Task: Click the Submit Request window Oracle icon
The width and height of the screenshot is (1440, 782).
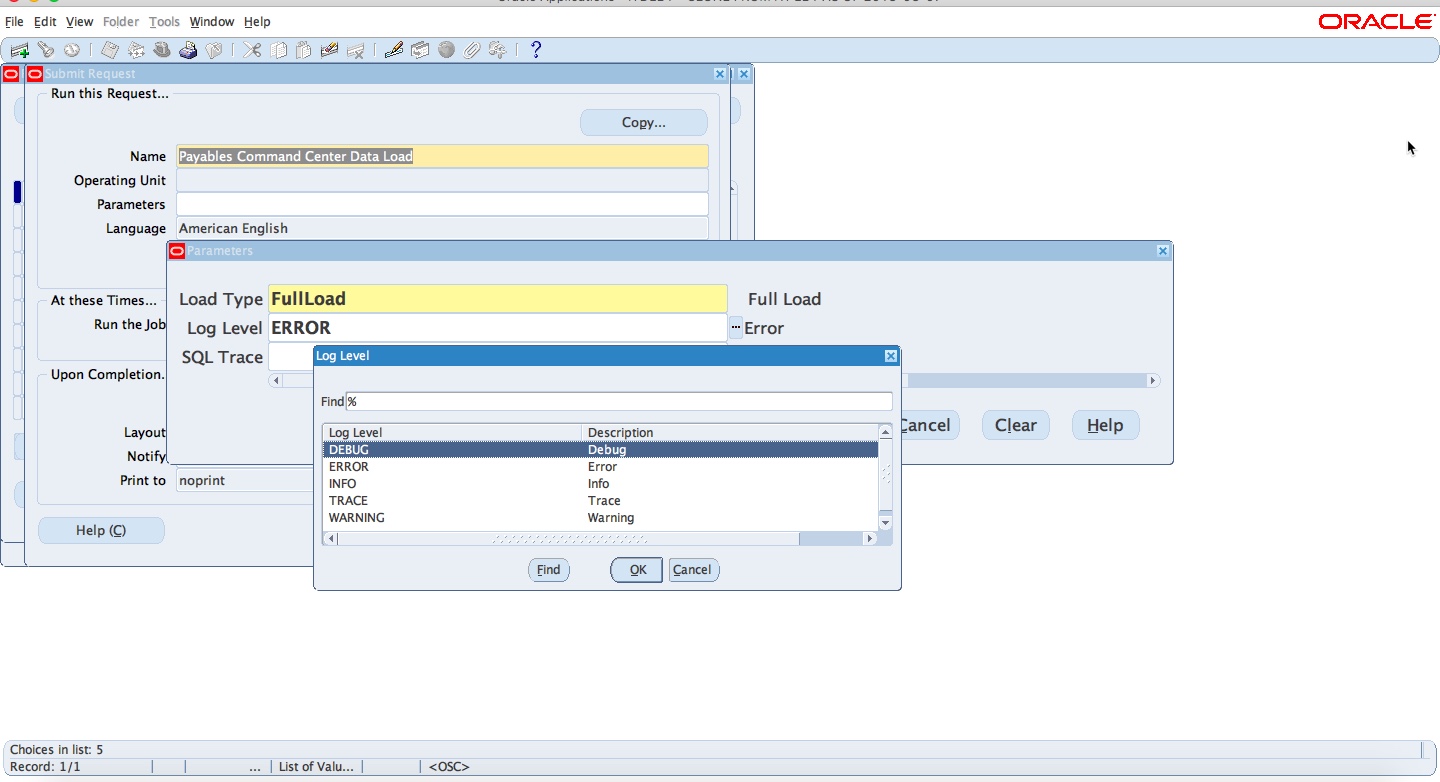Action: click(35, 74)
